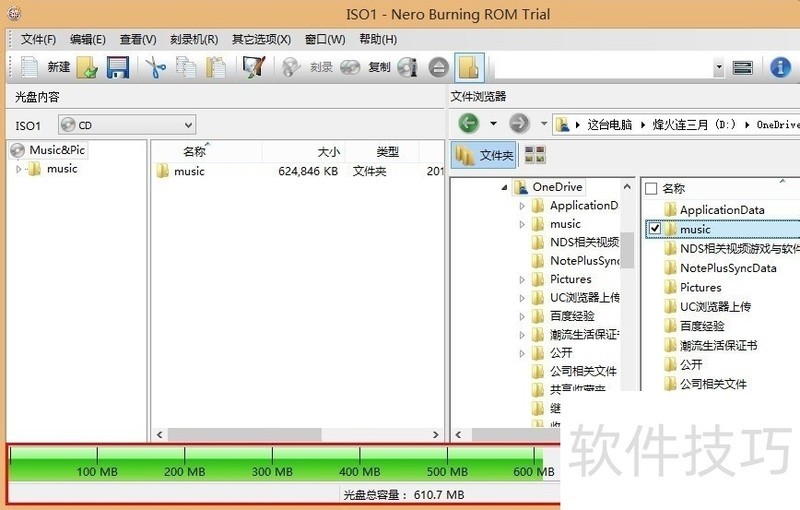Open the CD disc type dropdown
800x510 pixels.
tap(127, 125)
